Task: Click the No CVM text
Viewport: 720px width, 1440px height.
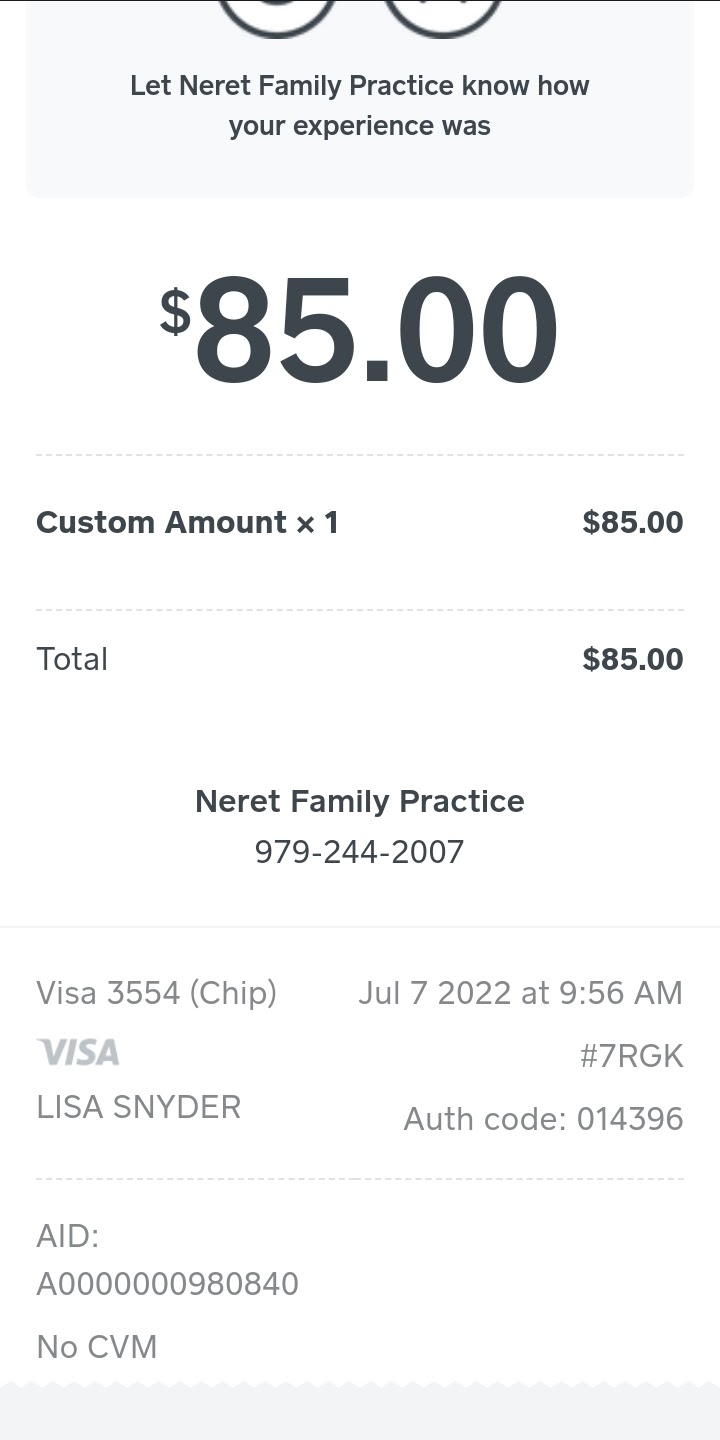Action: 97,1347
